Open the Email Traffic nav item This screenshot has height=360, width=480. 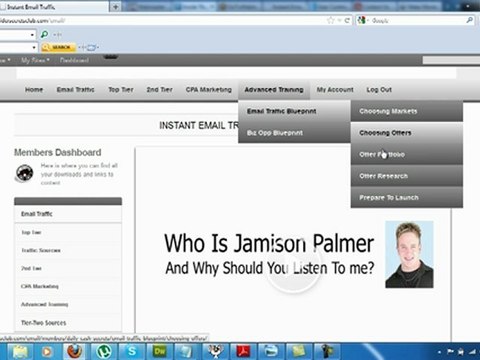76,90
